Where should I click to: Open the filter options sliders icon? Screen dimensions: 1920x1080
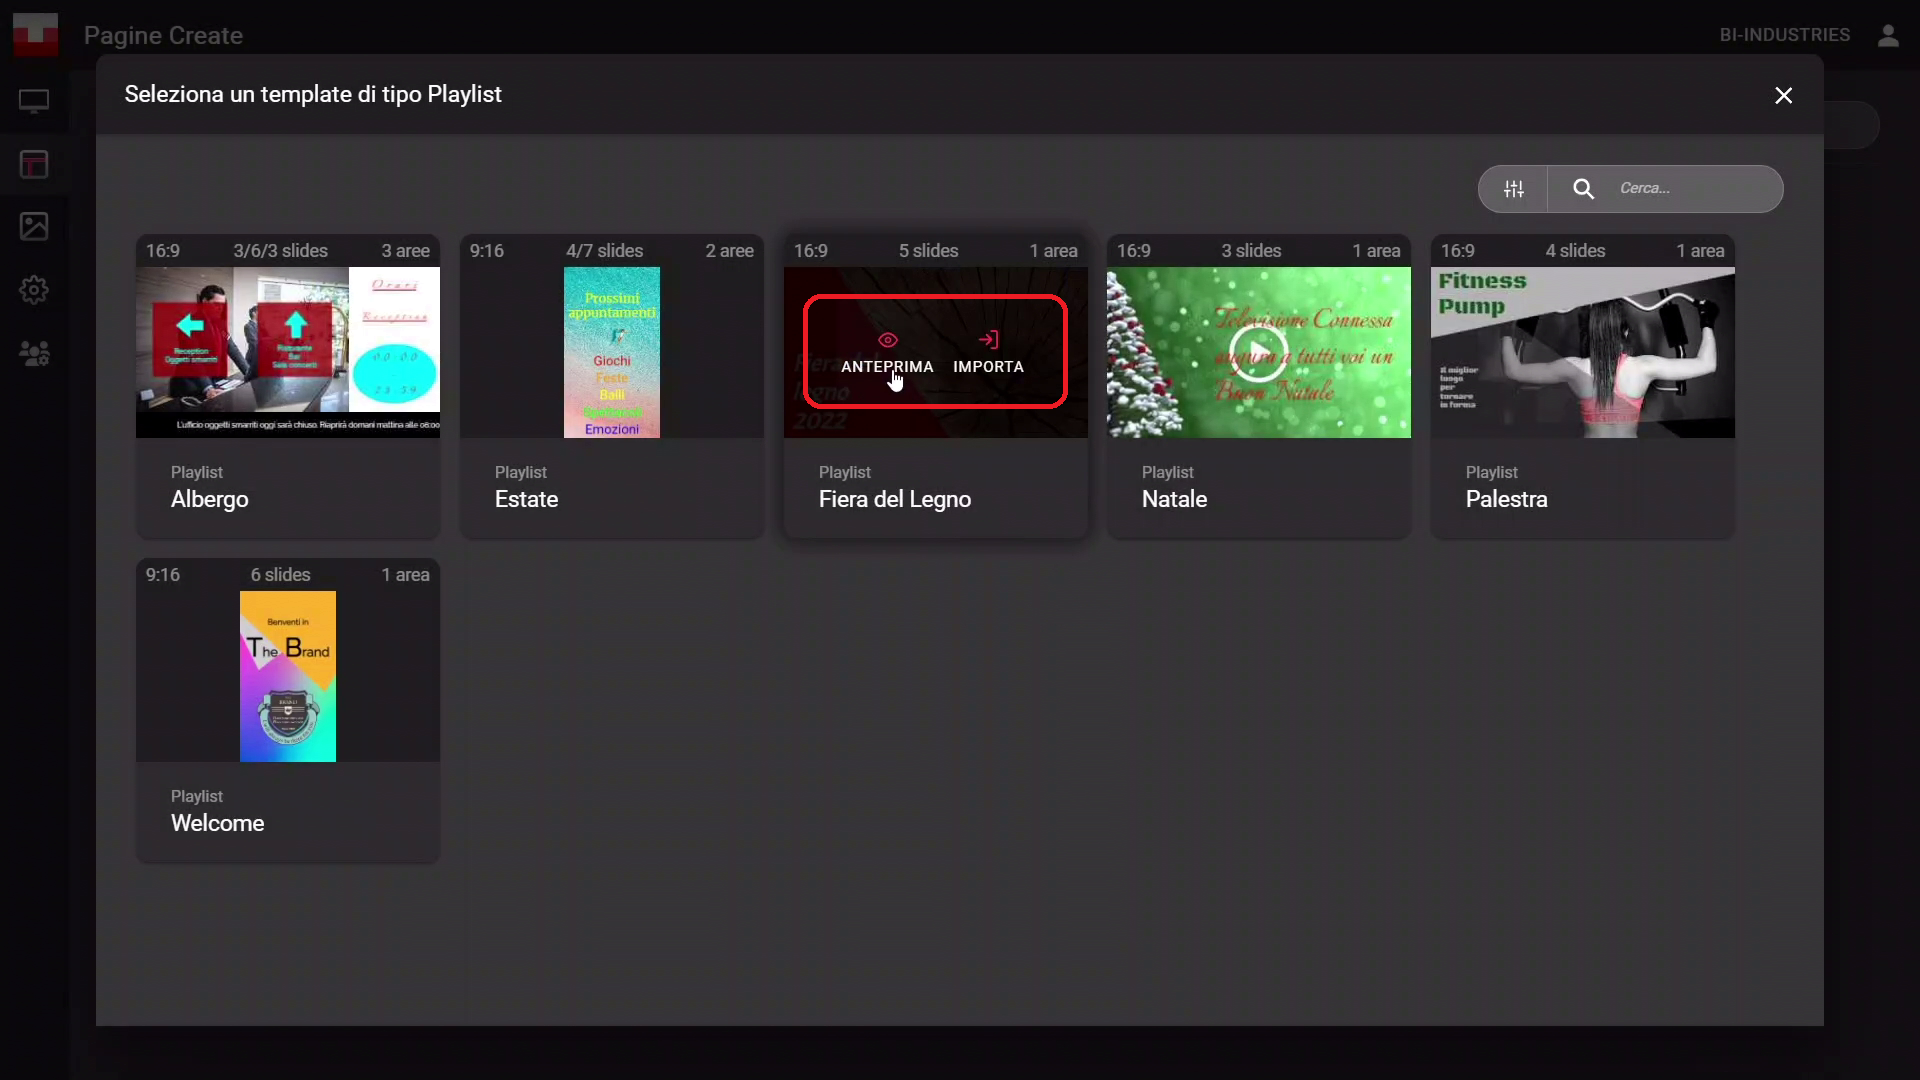pos(1513,189)
